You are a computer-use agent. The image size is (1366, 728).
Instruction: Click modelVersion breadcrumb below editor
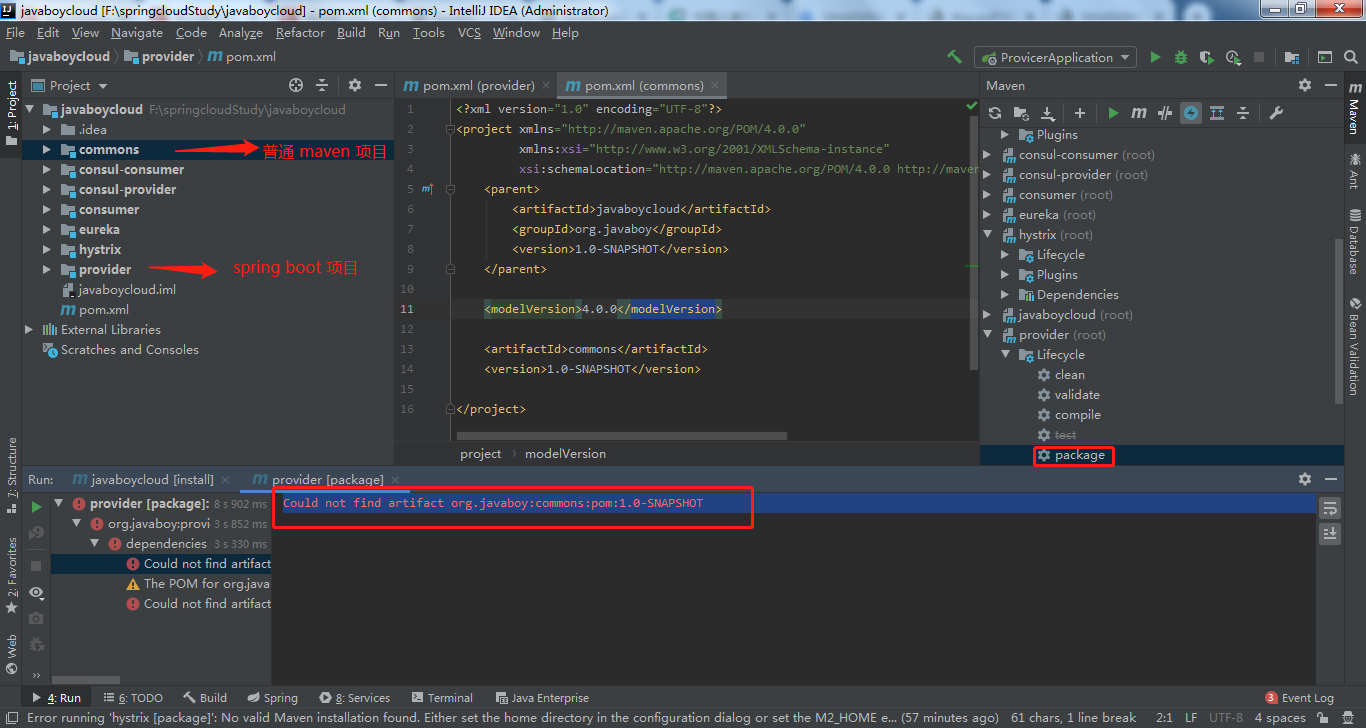tap(565, 454)
